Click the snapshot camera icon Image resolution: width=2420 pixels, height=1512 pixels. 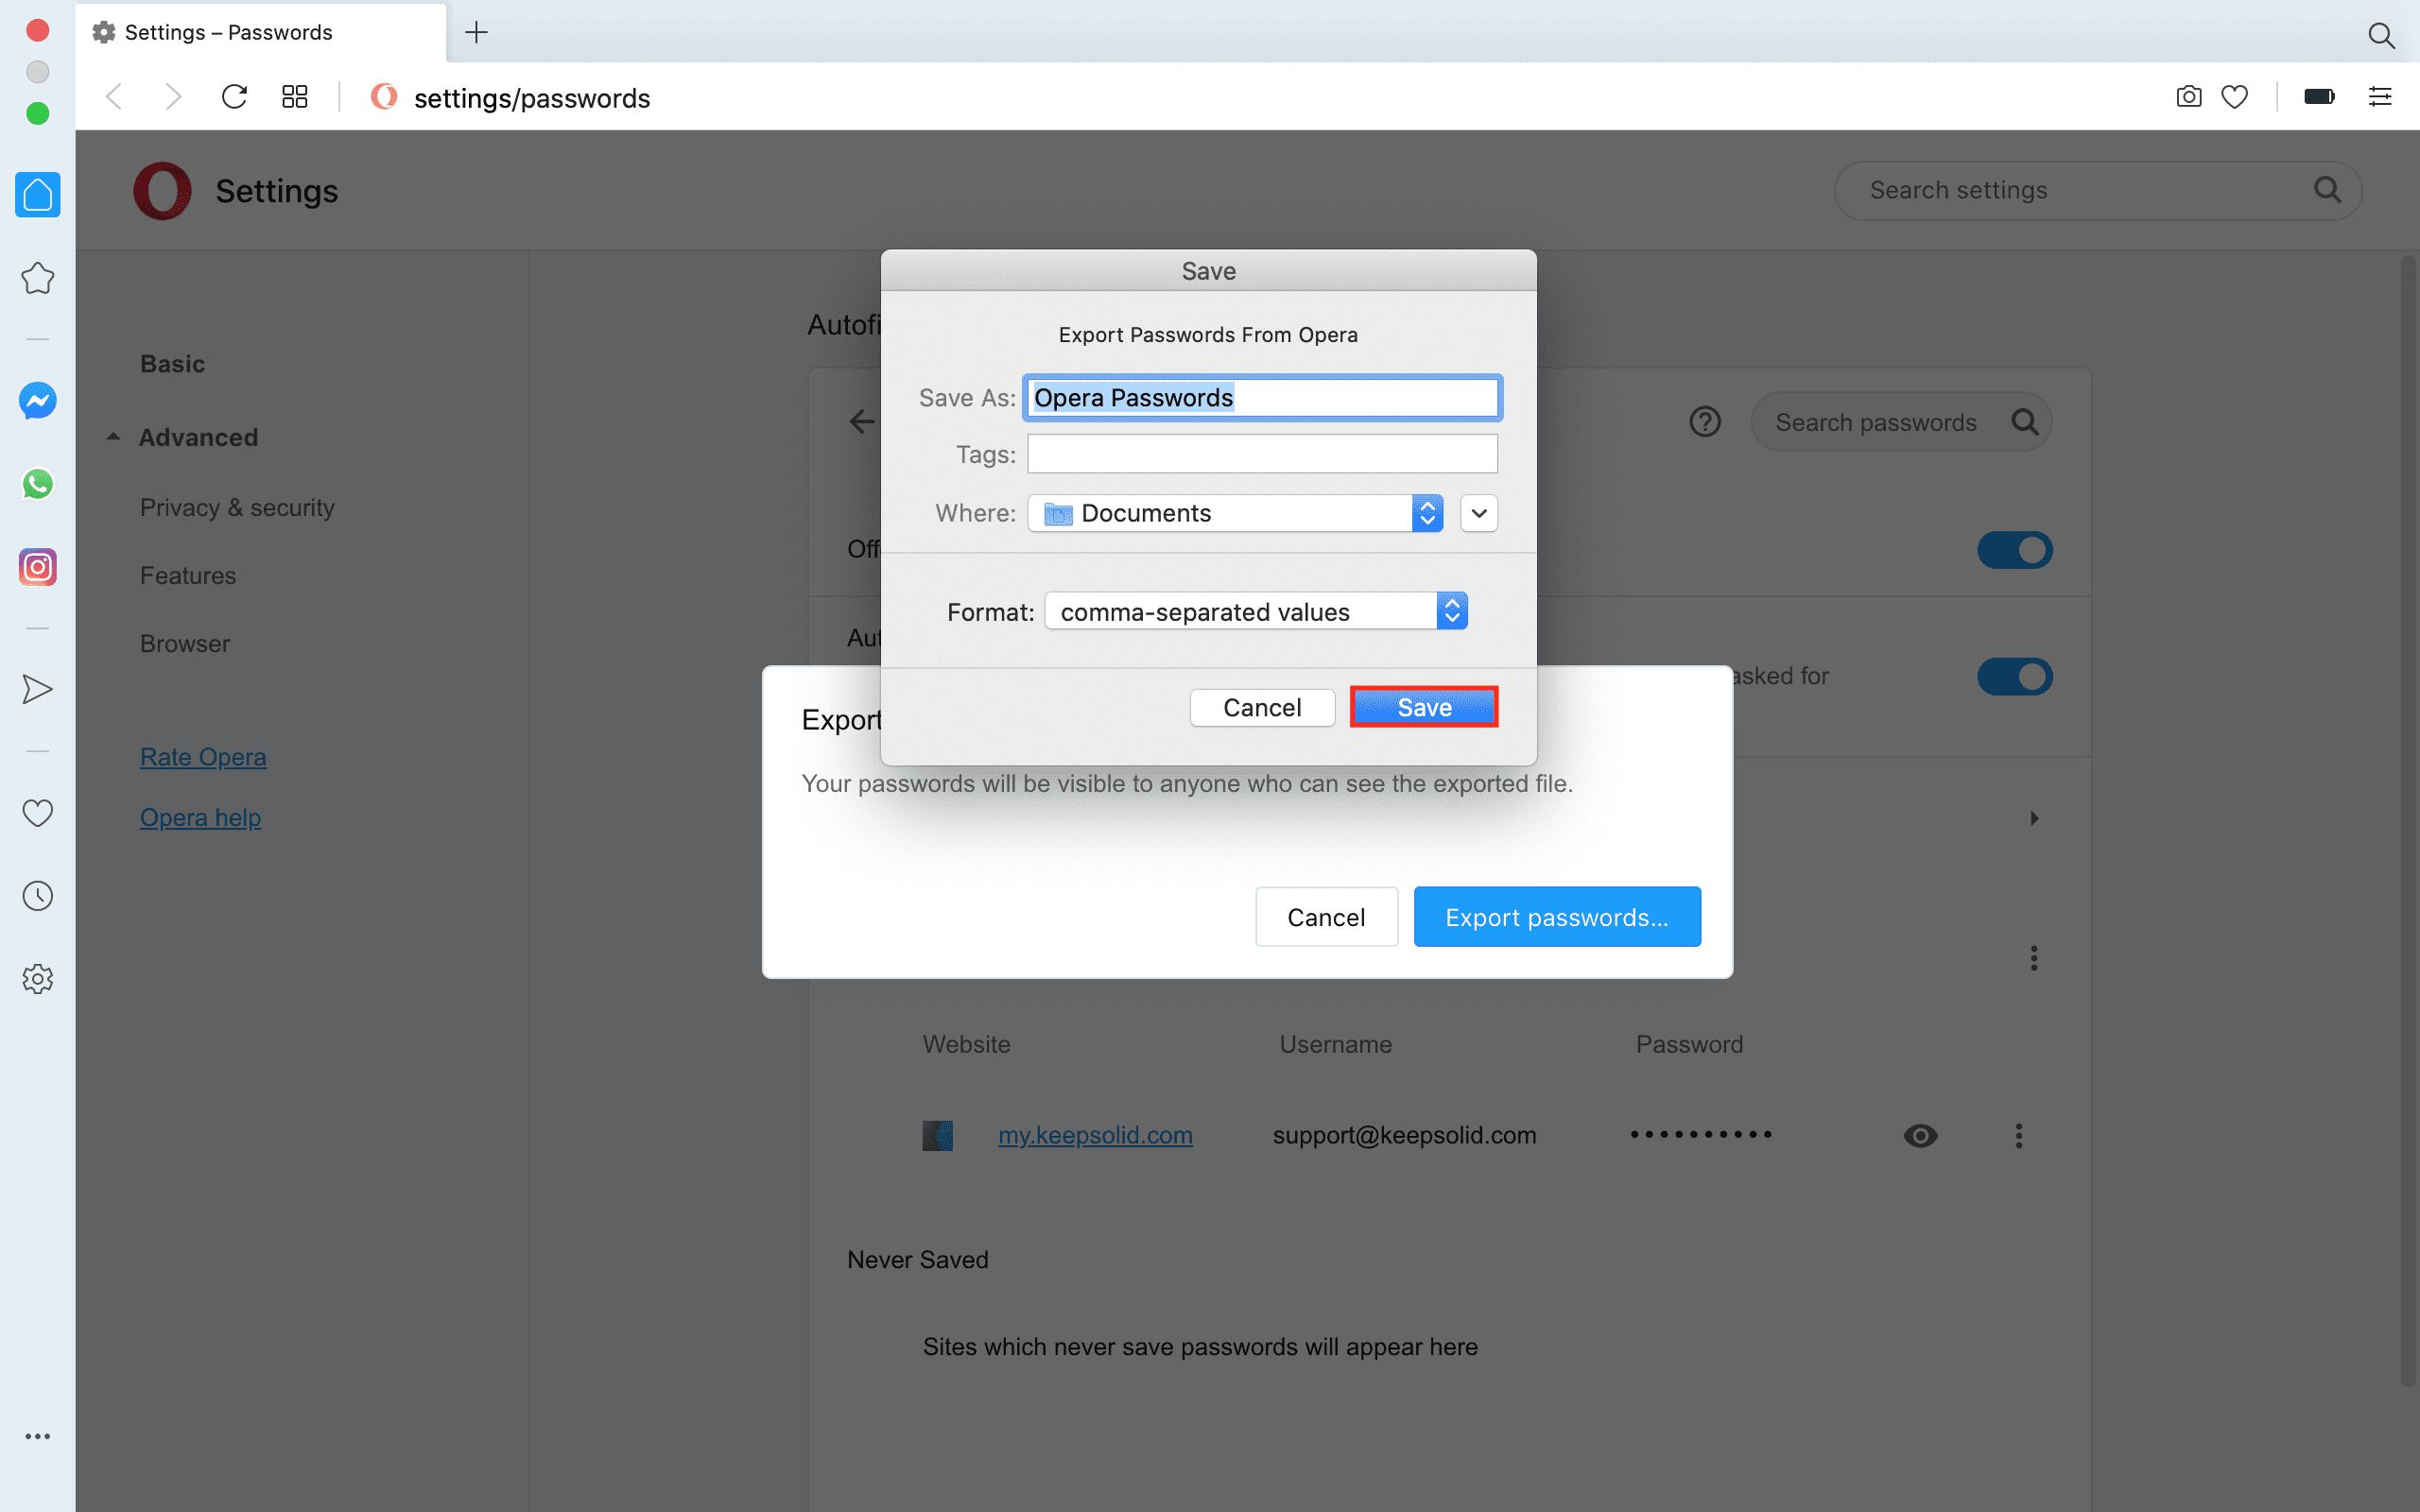tap(2188, 97)
